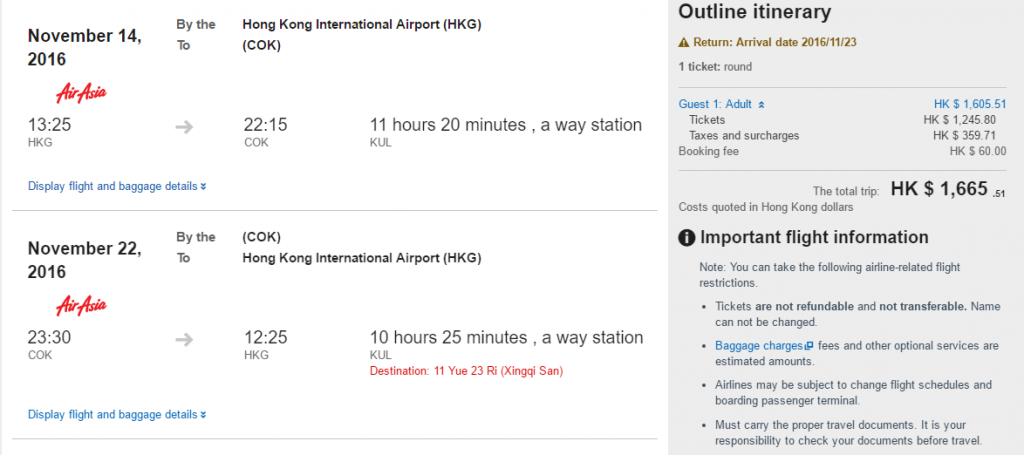1024x455 pixels.
Task: Click the arrow icon between 13:25 and 22:15
Action: (x=185, y=127)
